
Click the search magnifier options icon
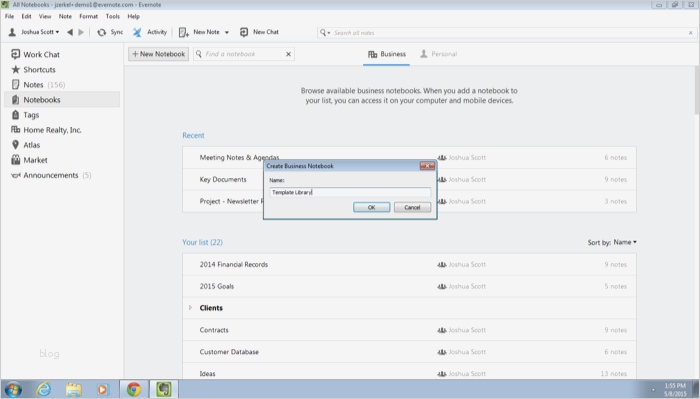325,33
